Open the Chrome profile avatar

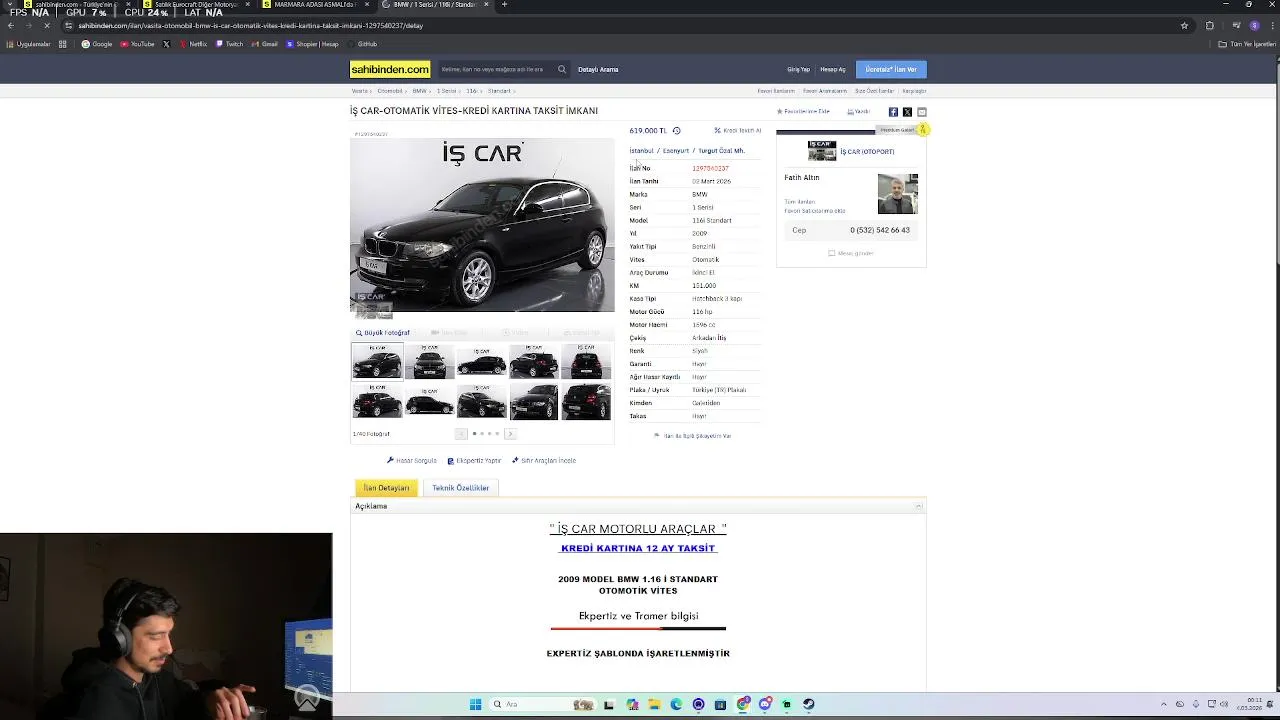(1254, 25)
